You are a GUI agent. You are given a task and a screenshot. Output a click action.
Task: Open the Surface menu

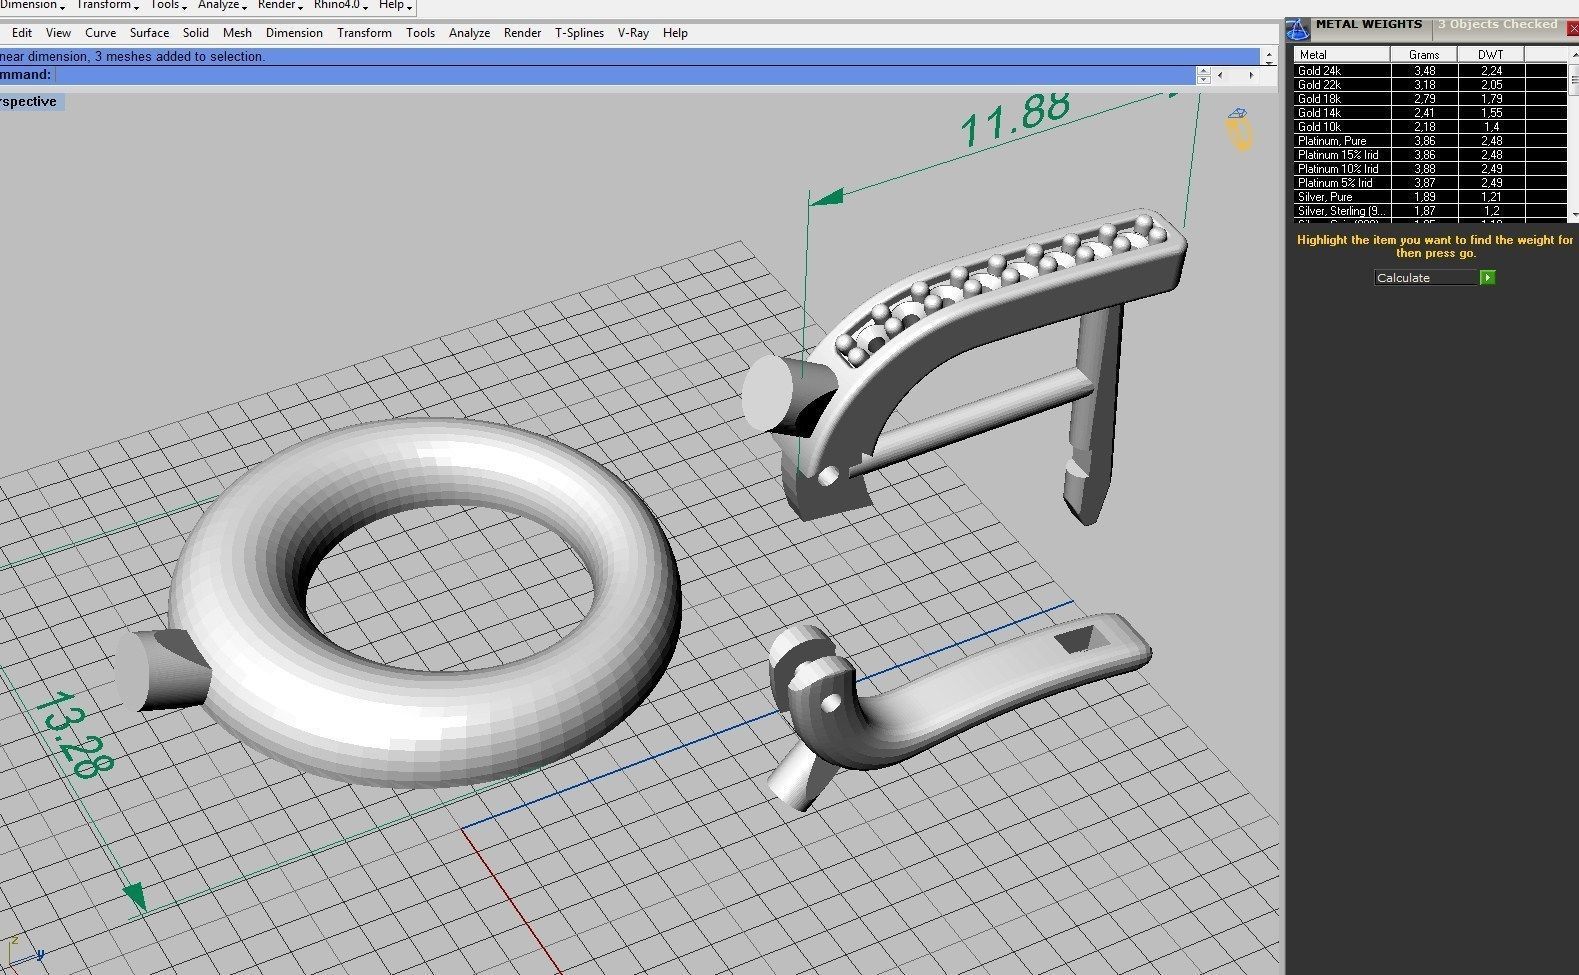[x=149, y=33]
